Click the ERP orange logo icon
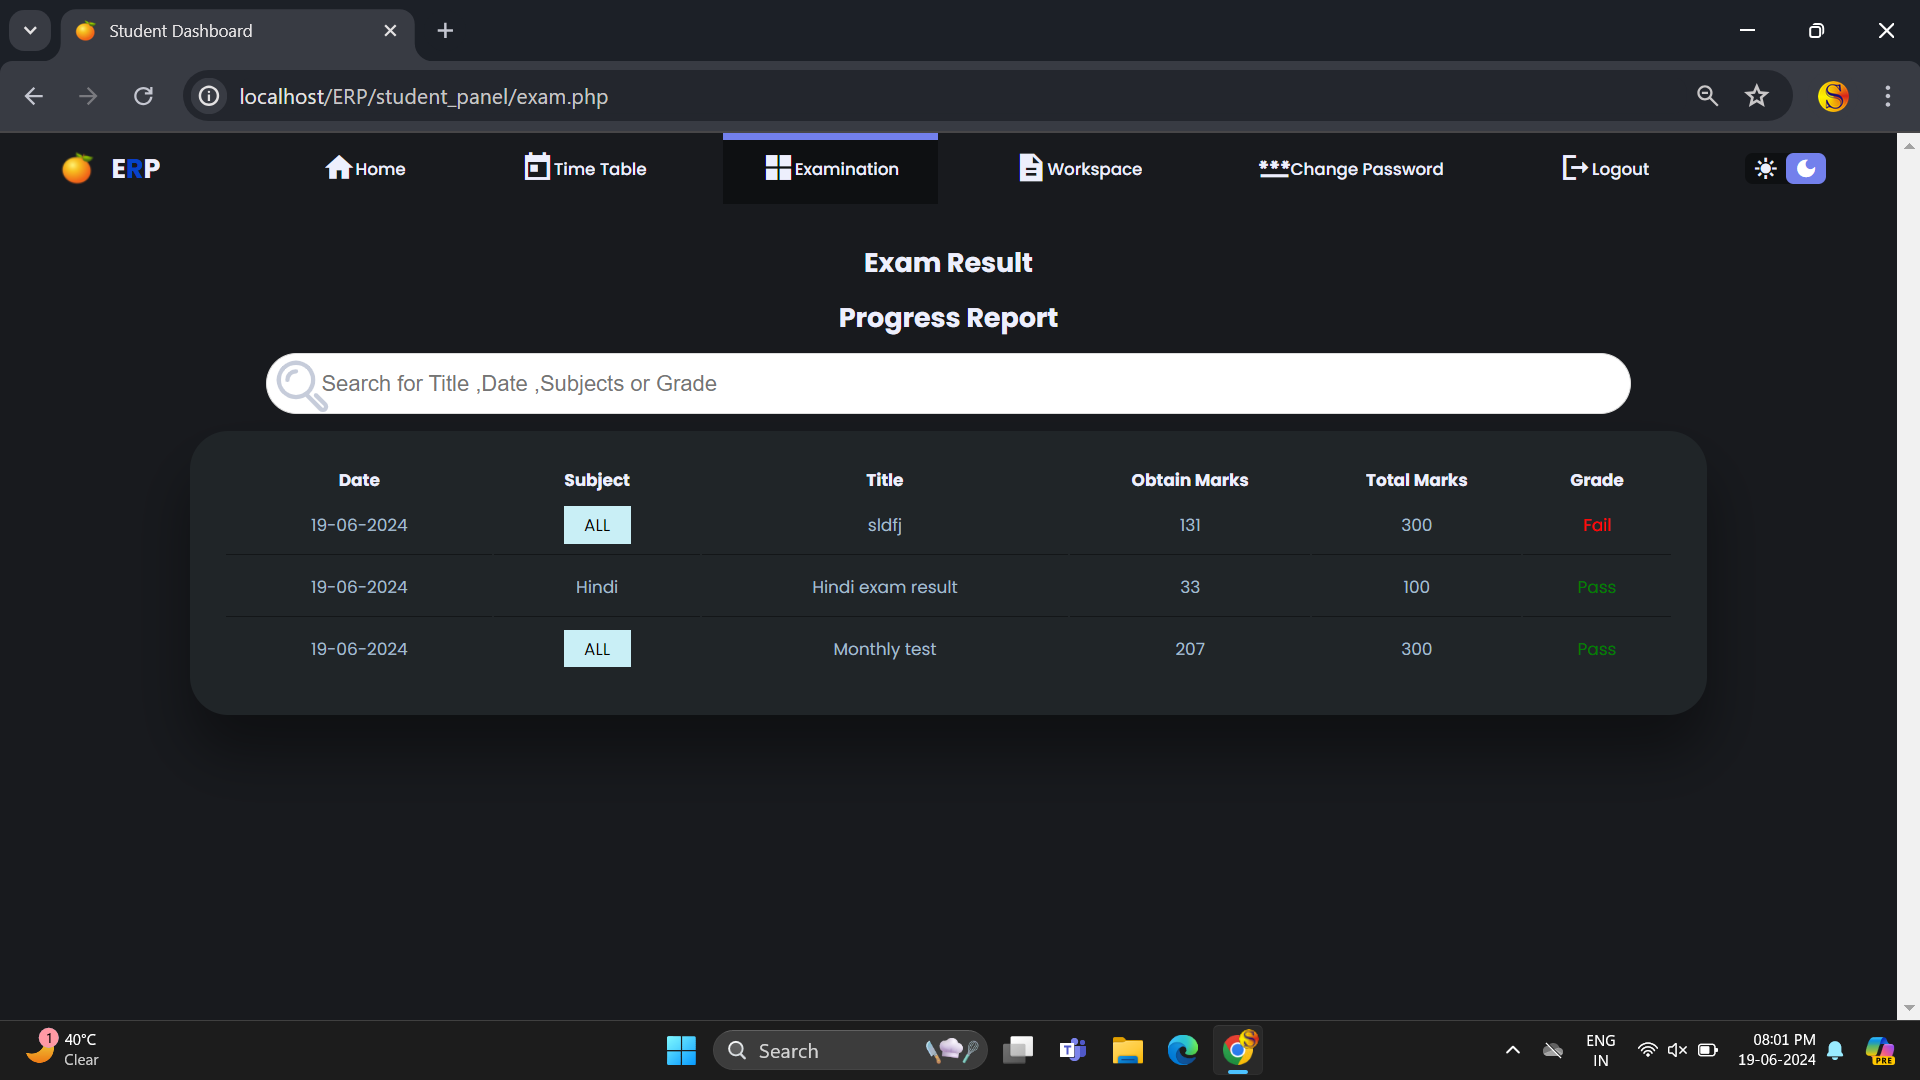Screen dimensions: 1920x1080 [x=77, y=169]
